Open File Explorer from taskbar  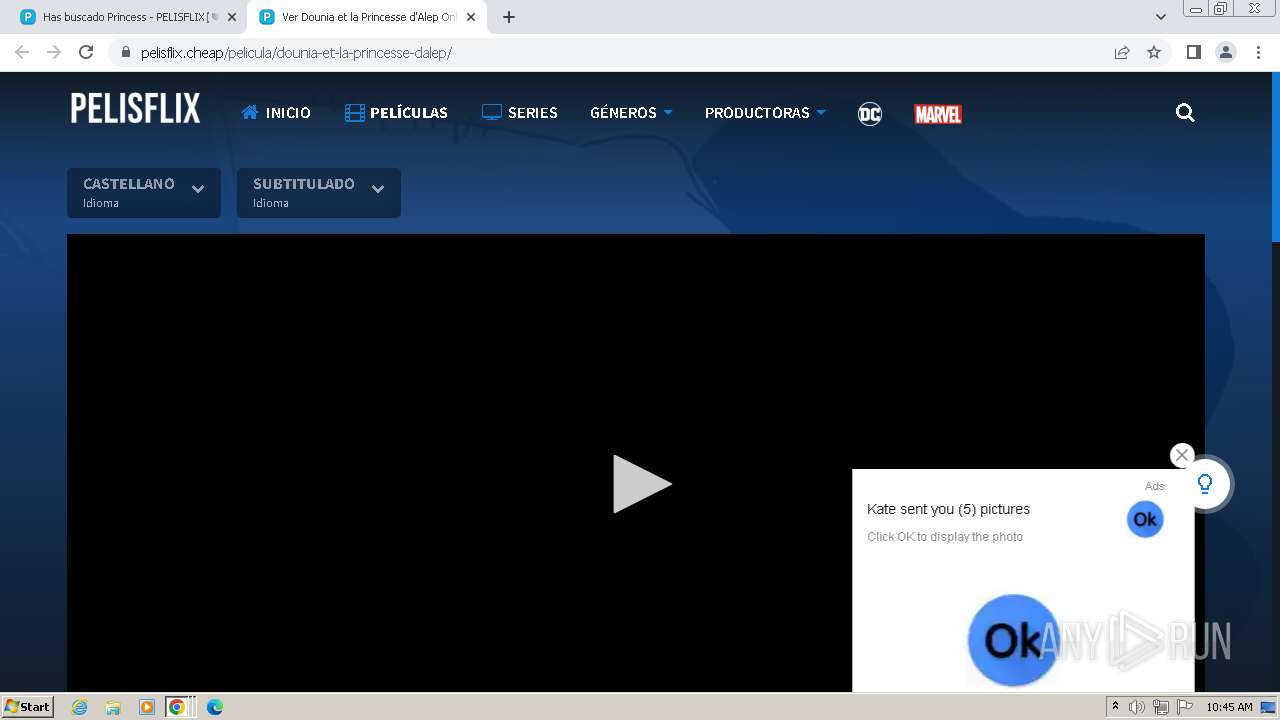tap(113, 707)
